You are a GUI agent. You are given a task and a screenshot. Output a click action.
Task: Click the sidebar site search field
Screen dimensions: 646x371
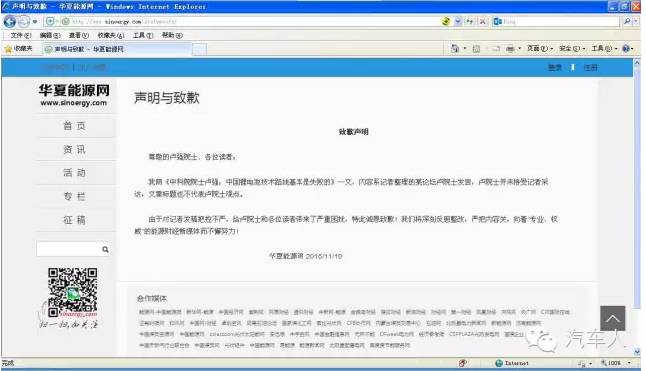(68, 249)
